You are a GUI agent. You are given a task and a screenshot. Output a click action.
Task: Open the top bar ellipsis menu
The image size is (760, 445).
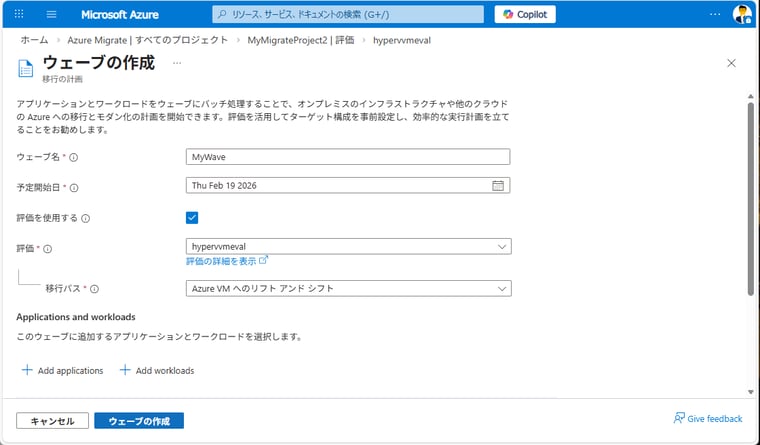tap(715, 14)
